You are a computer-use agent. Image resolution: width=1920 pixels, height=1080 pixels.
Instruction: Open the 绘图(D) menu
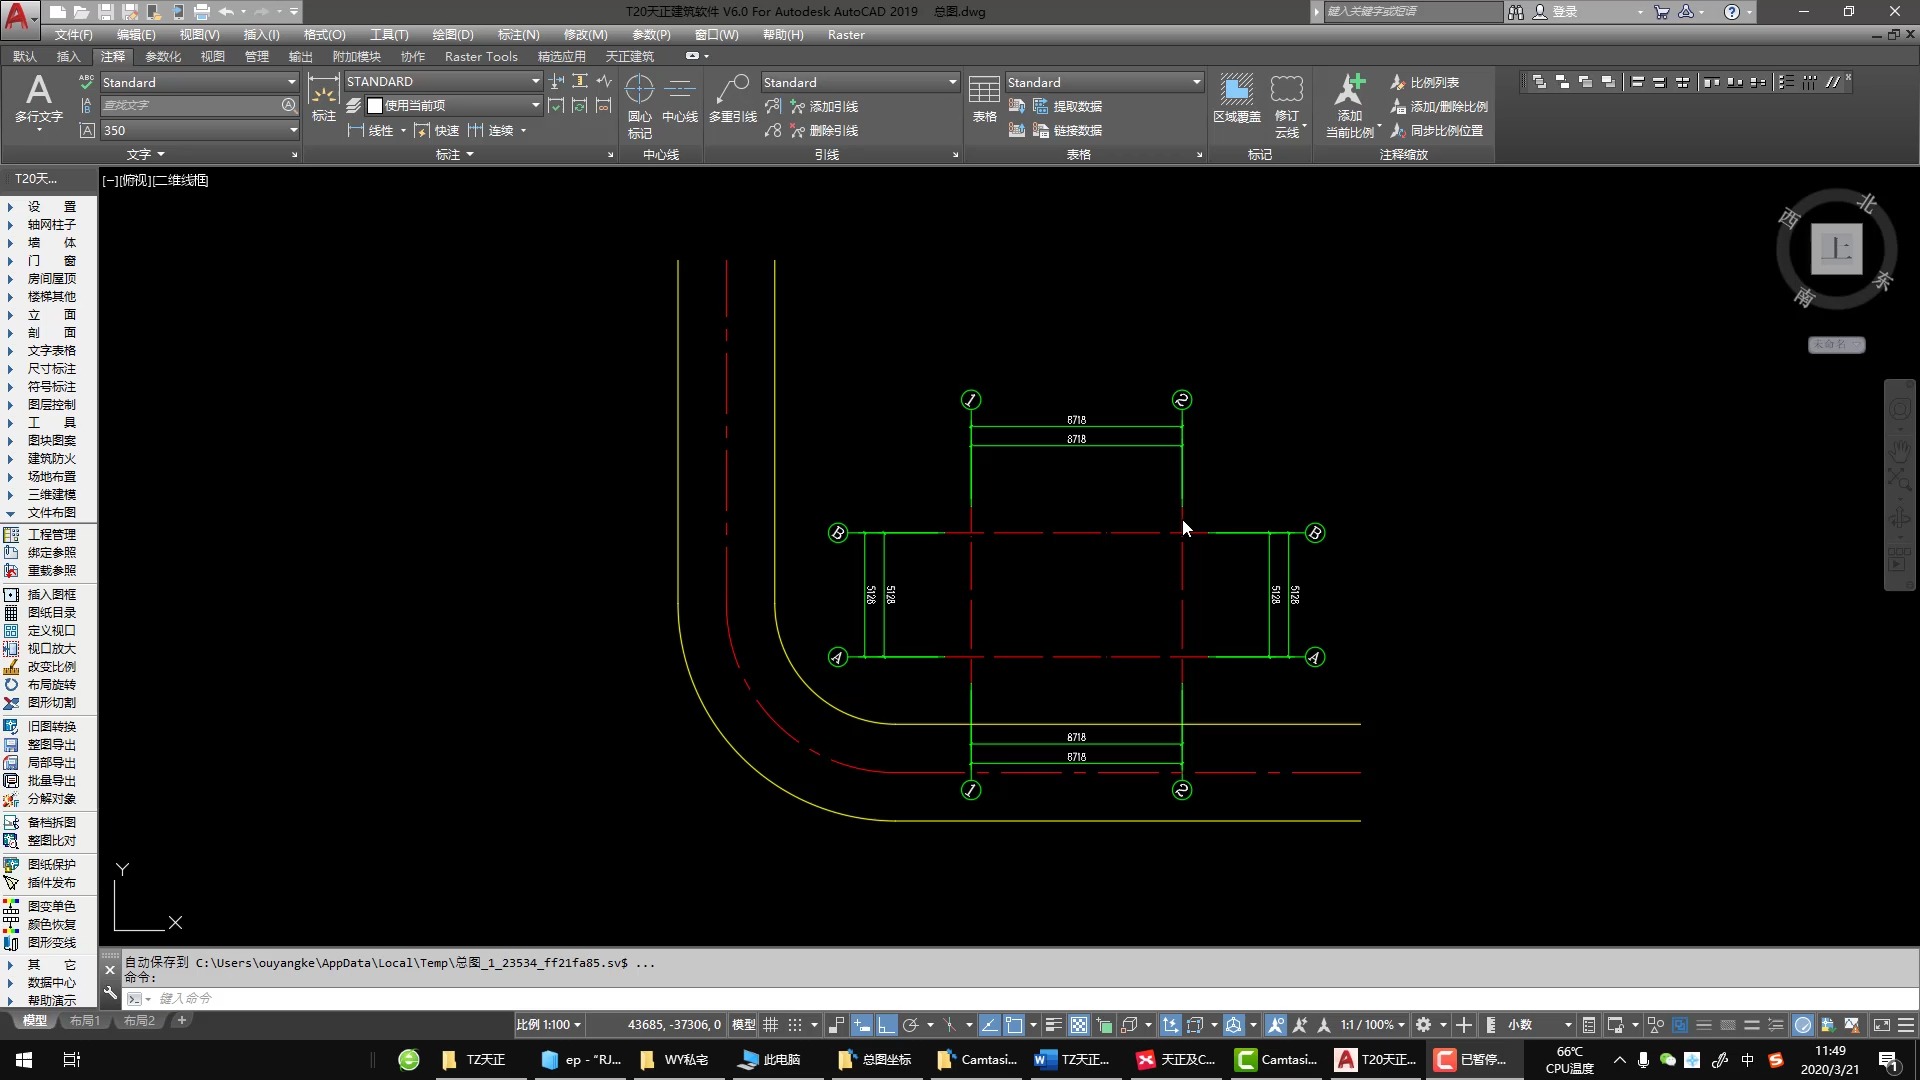click(x=452, y=35)
